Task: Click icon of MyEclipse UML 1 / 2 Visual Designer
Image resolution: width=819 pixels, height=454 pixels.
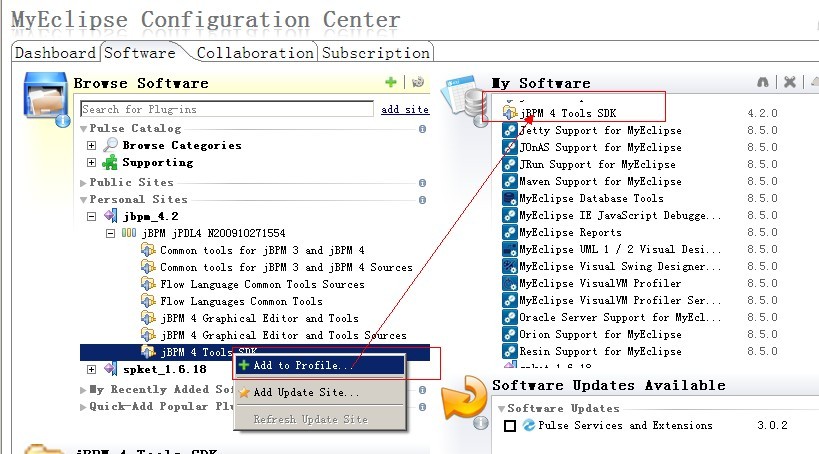Action: point(509,249)
